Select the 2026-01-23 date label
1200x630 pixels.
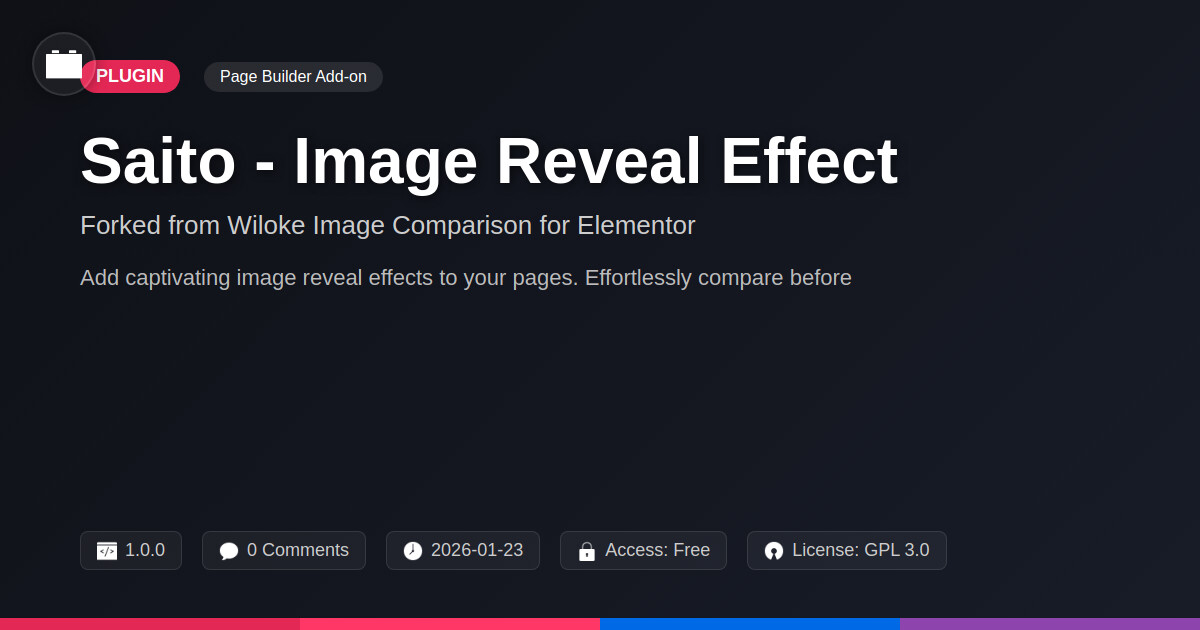[476, 550]
